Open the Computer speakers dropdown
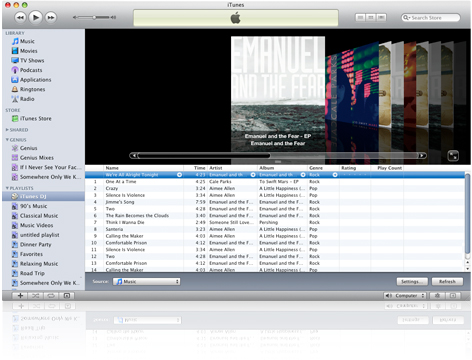472x360 pixels. pyautogui.click(x=405, y=296)
